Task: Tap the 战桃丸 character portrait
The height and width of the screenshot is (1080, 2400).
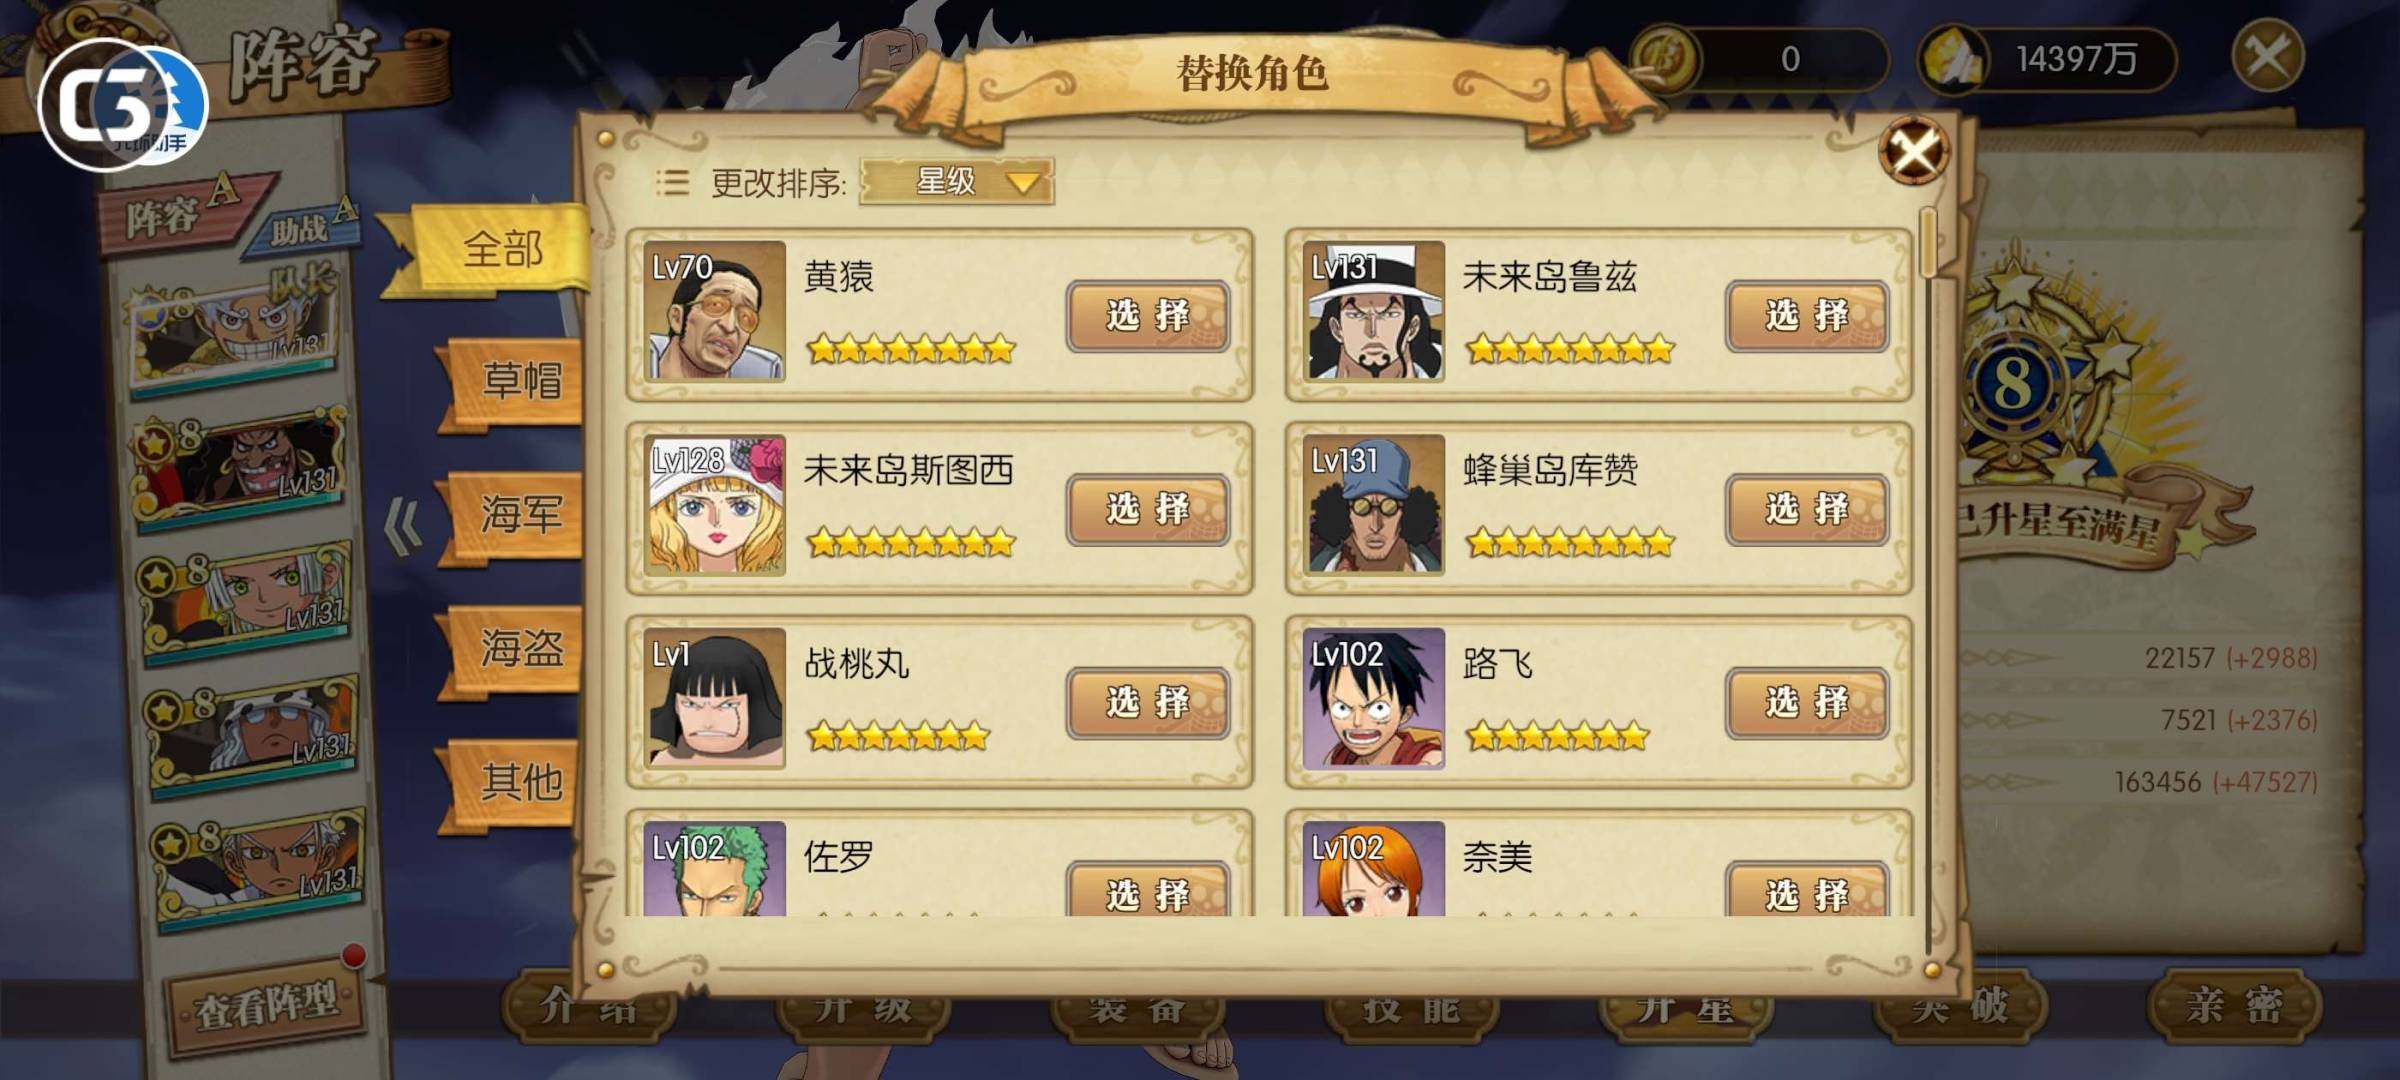Action: pos(714,698)
